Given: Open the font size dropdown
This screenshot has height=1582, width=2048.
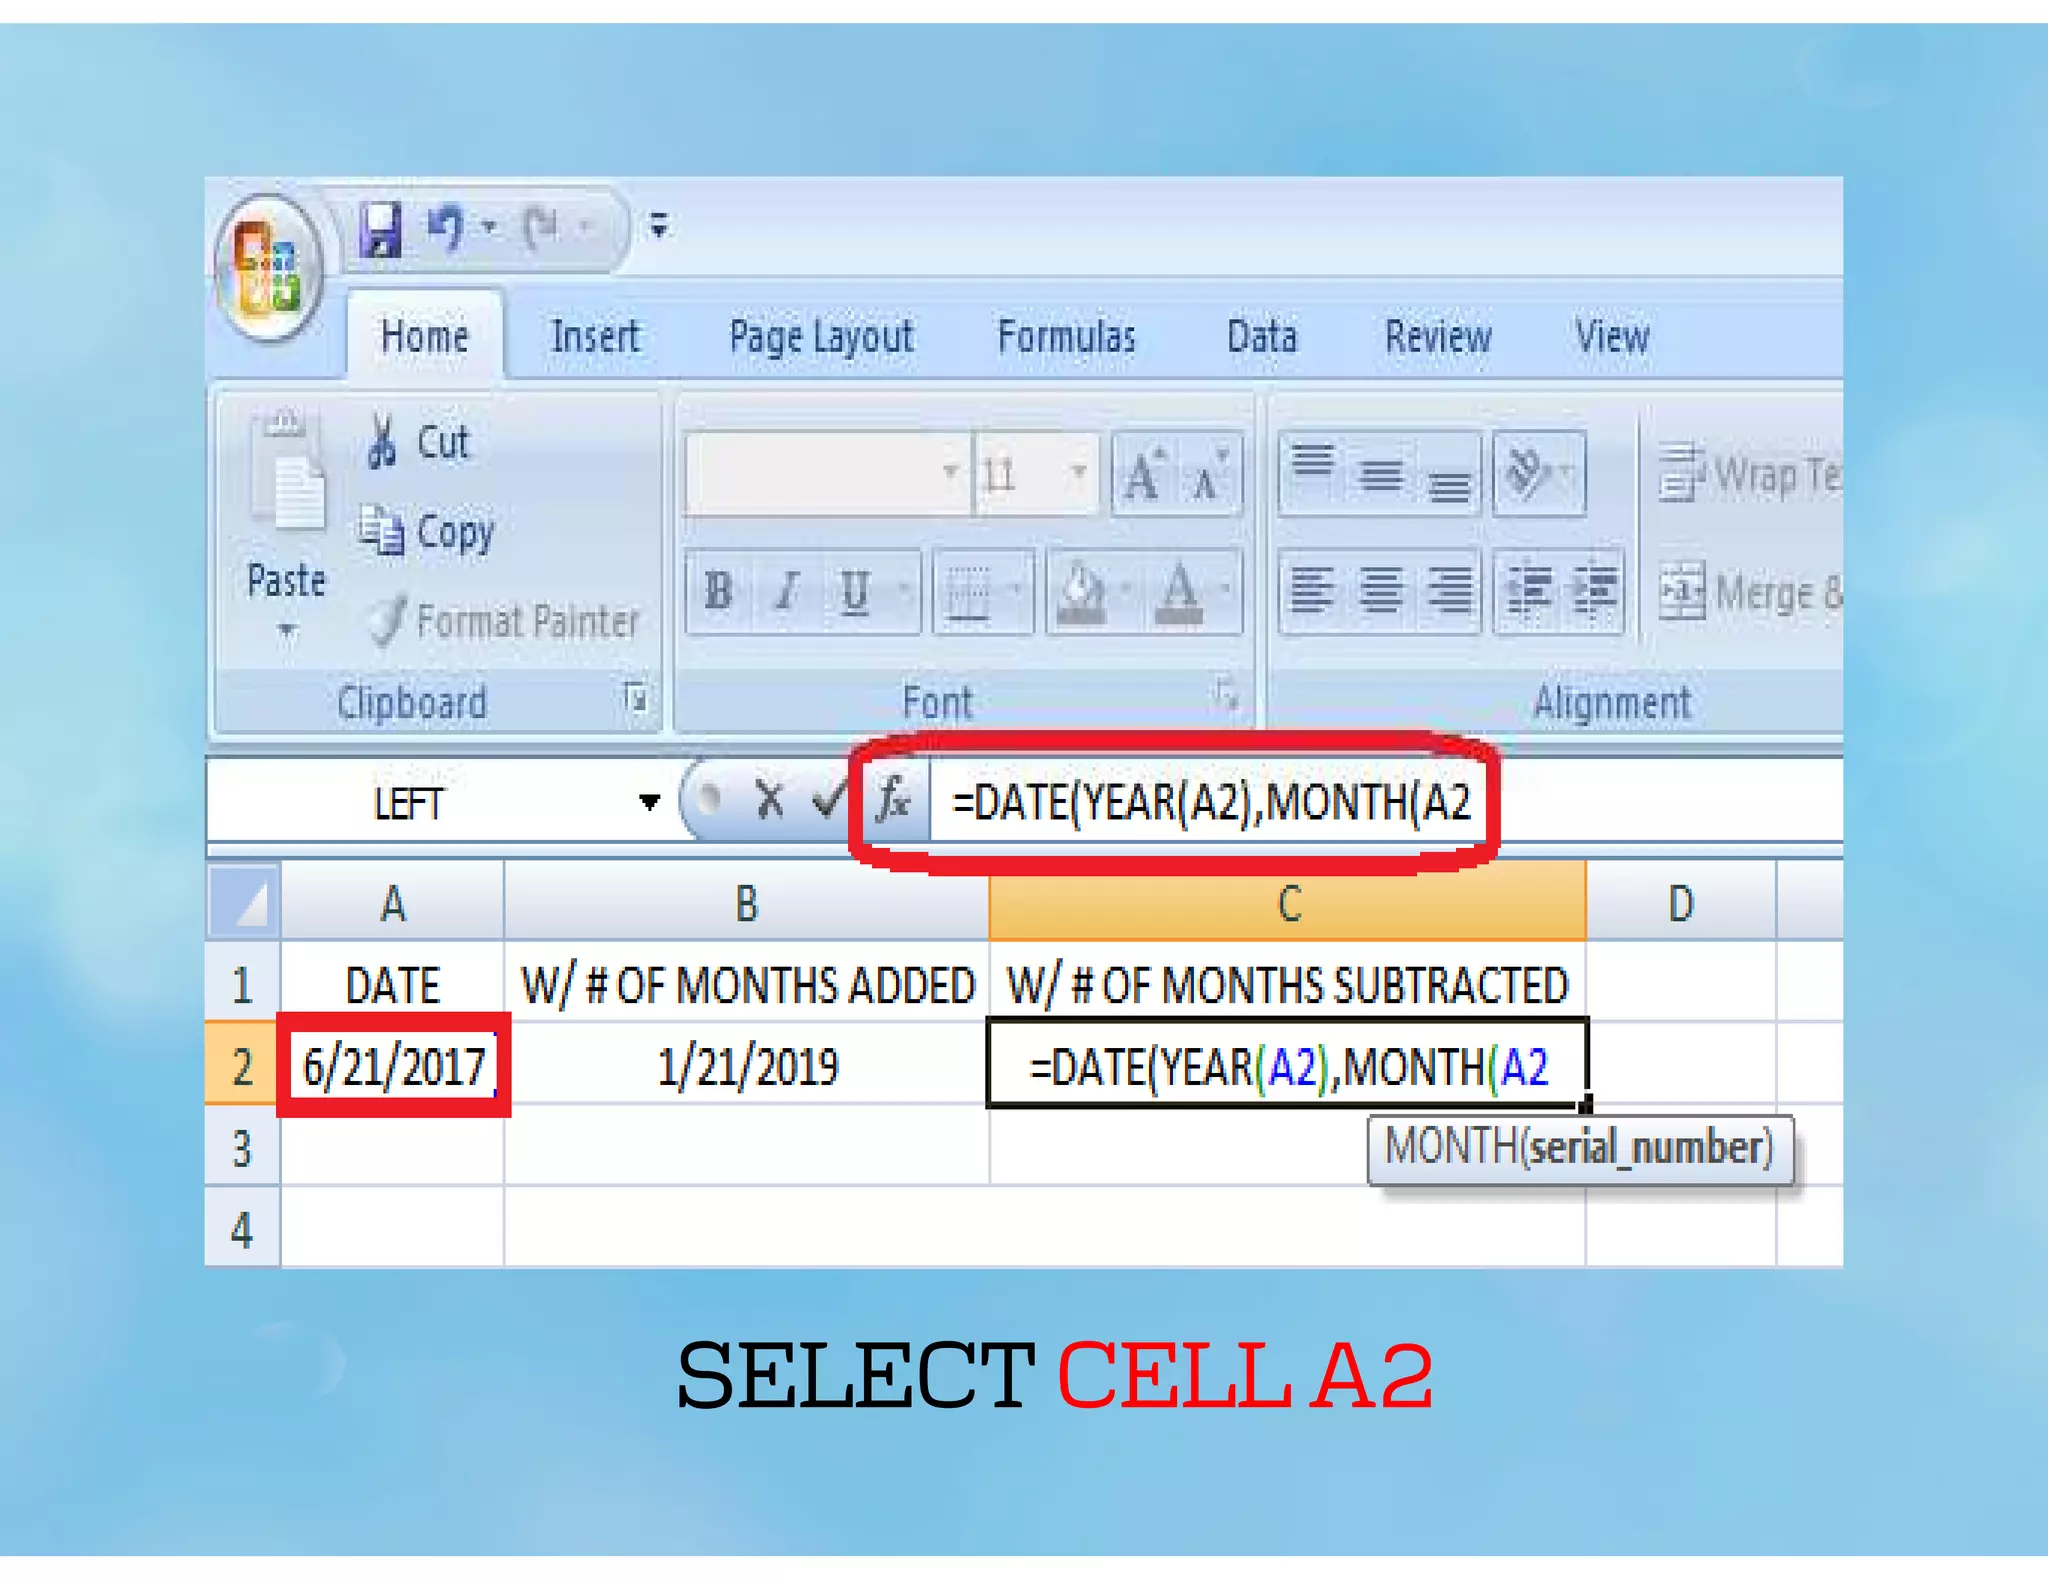Looking at the screenshot, I should 1078,471.
